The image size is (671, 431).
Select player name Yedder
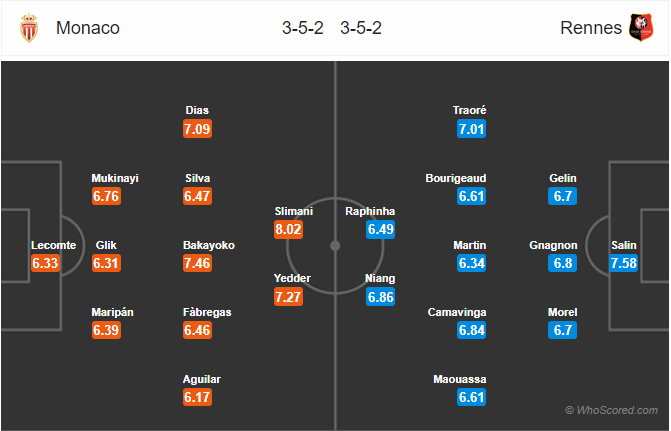point(292,278)
